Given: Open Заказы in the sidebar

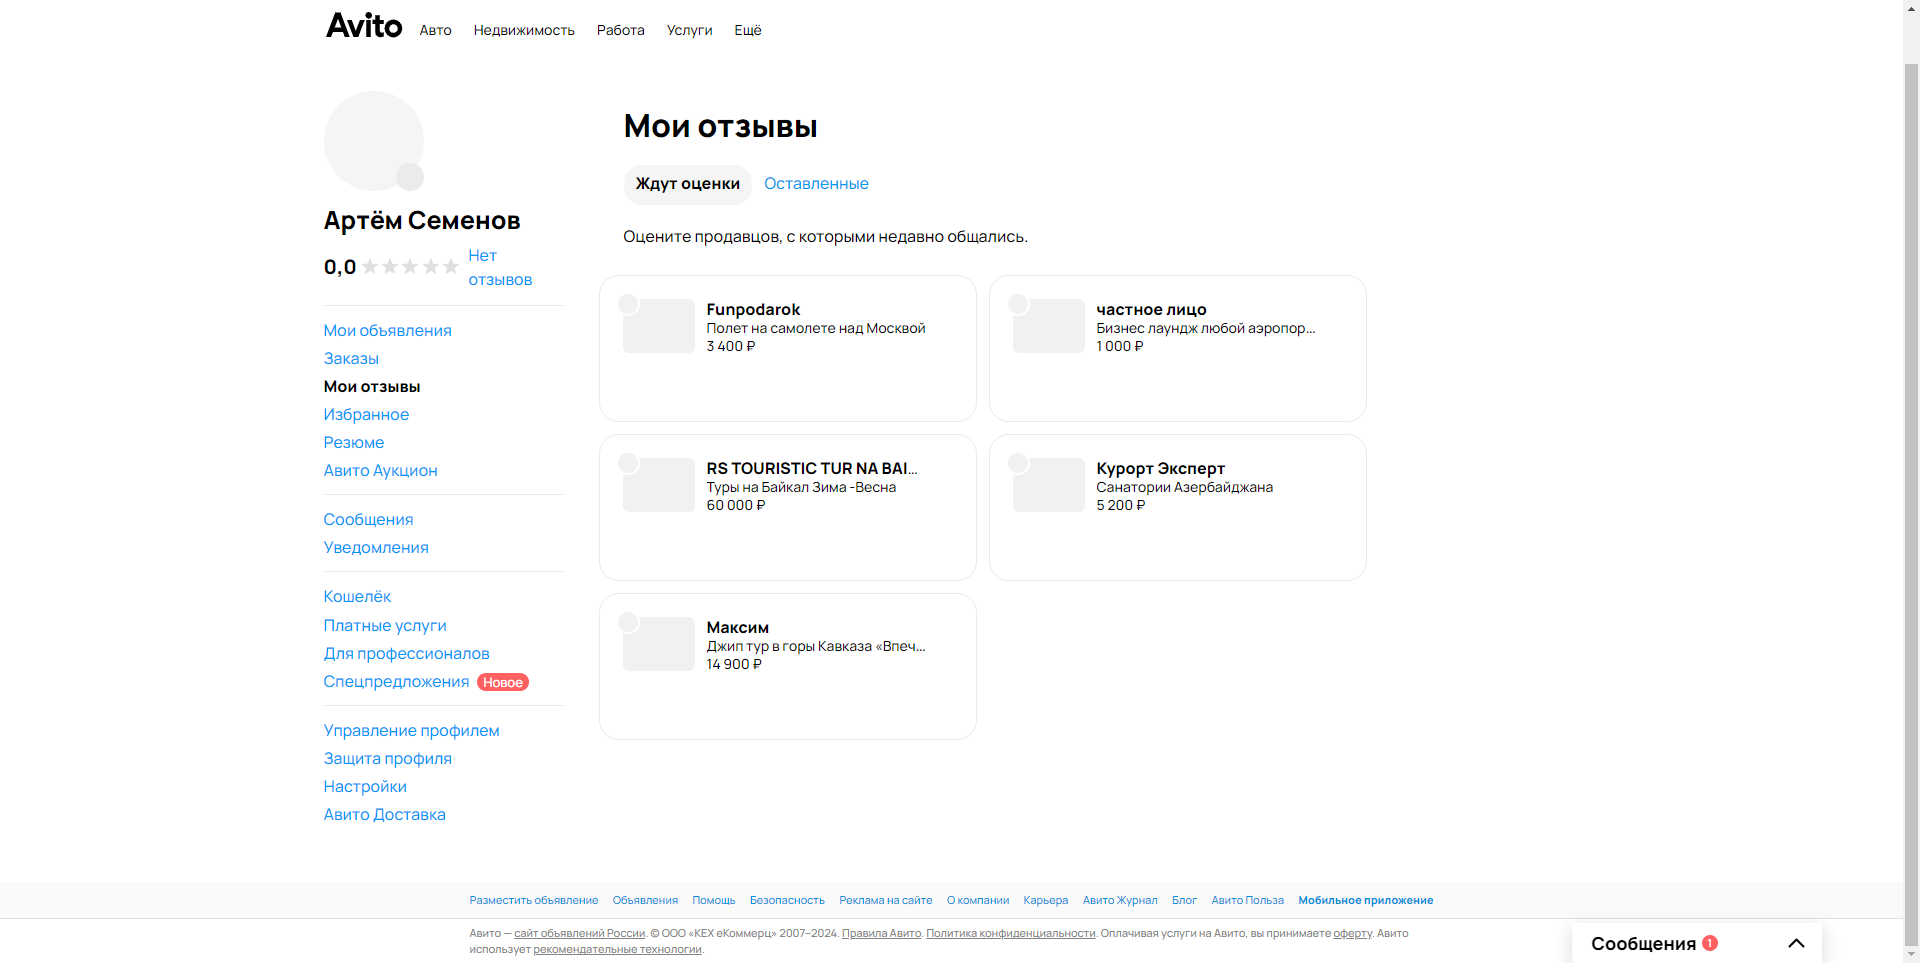Looking at the screenshot, I should tap(351, 358).
